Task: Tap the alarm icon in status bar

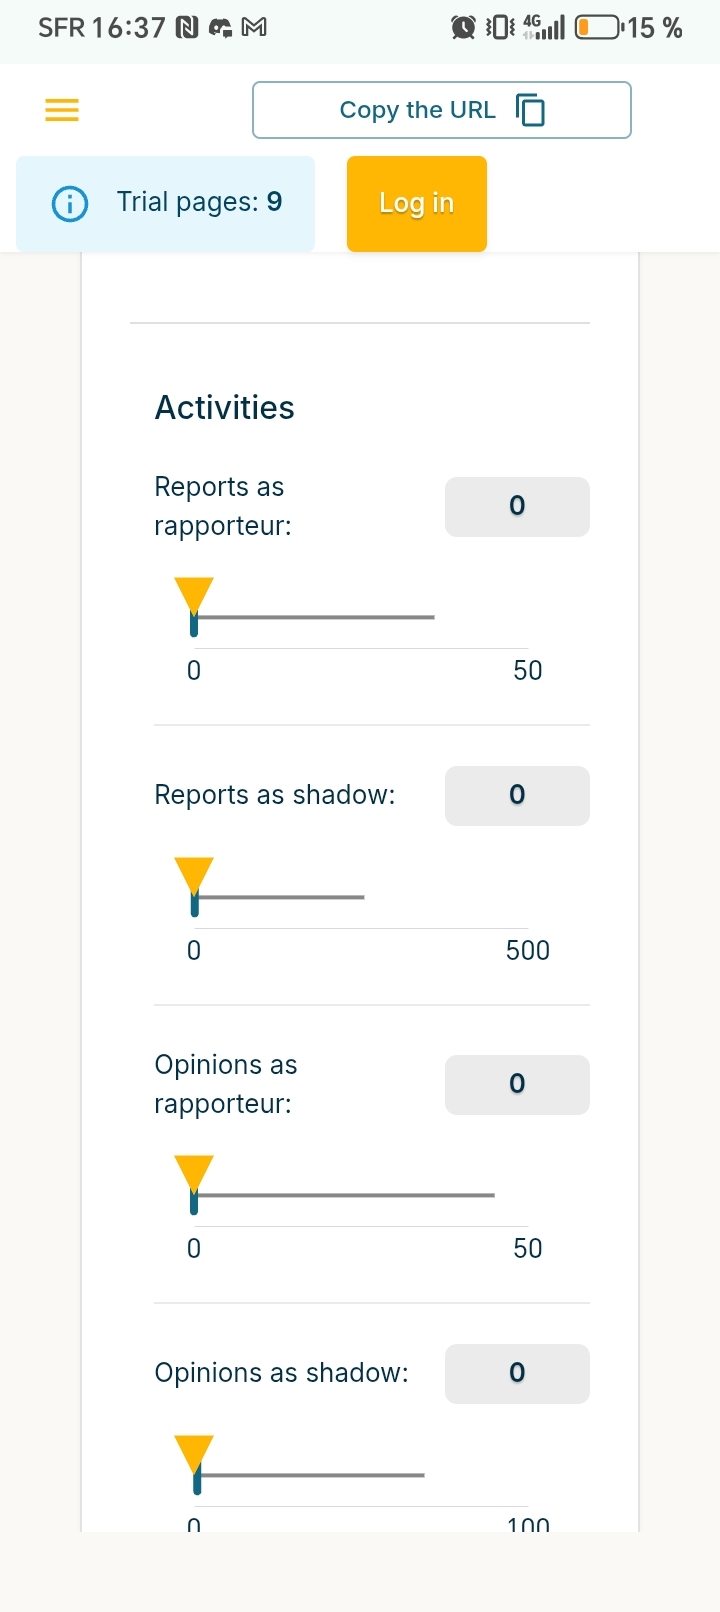Action: [x=463, y=28]
